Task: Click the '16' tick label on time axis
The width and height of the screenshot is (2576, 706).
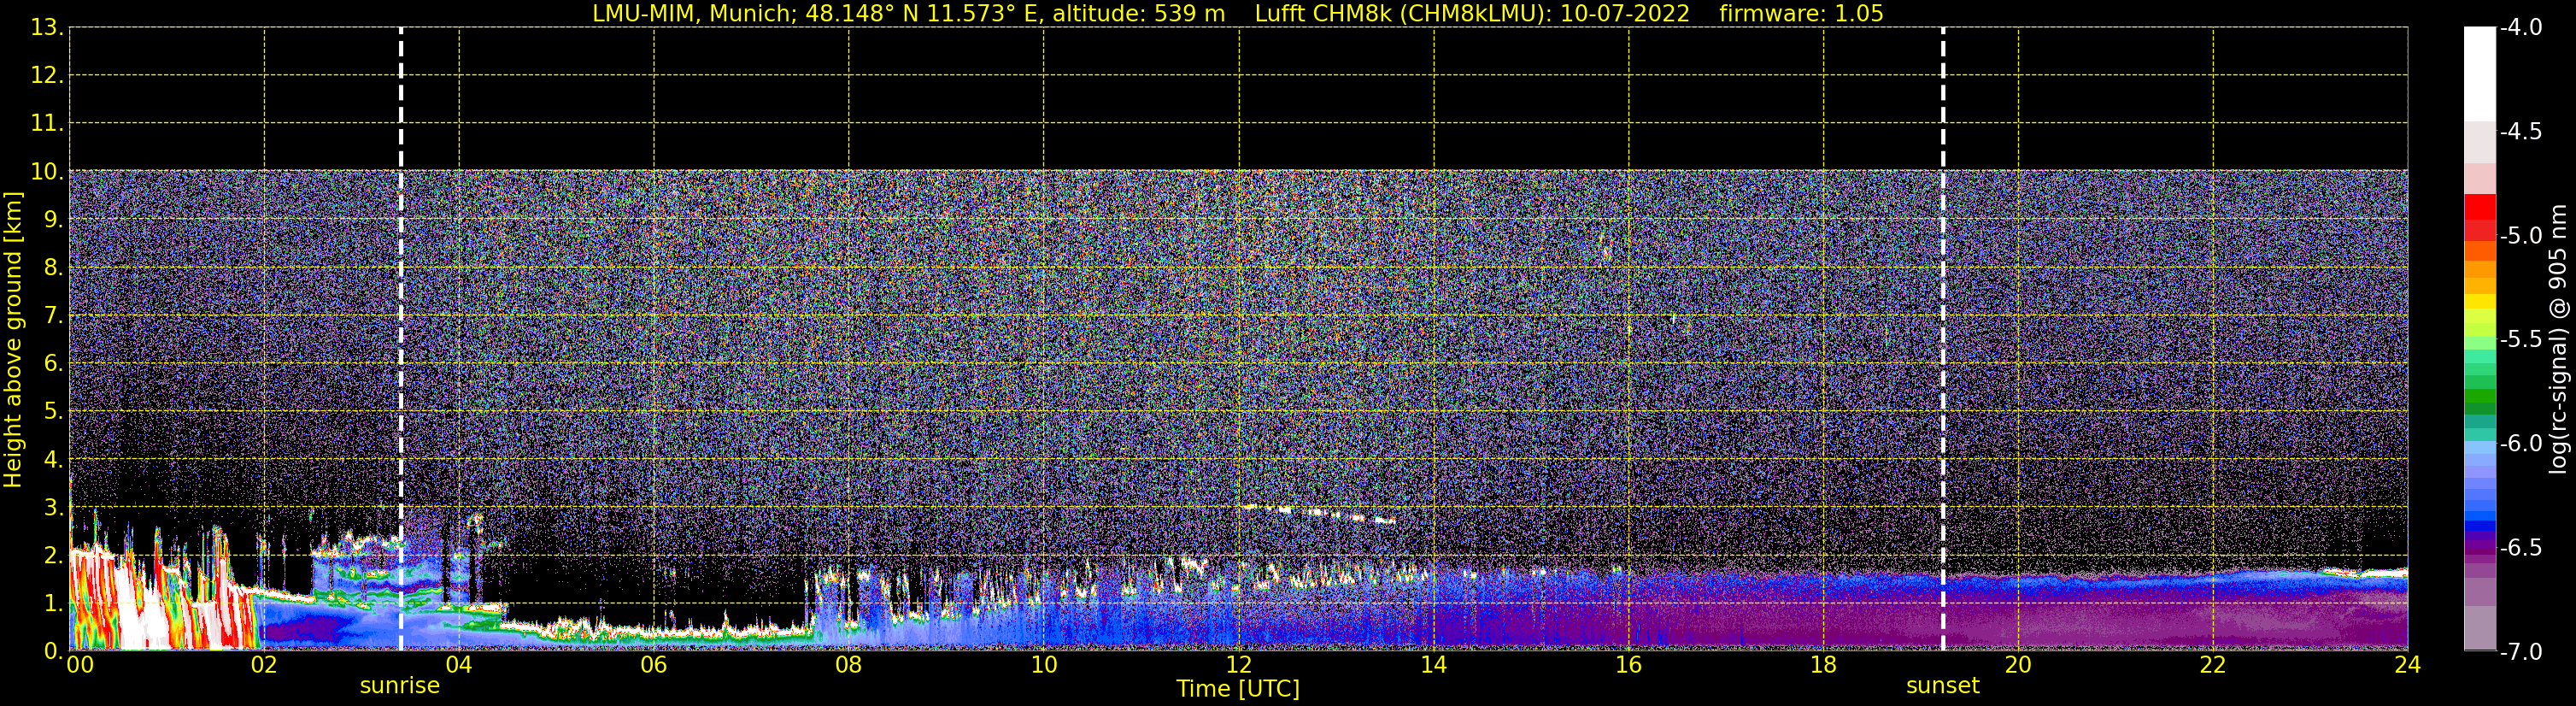Action: coord(1628,665)
